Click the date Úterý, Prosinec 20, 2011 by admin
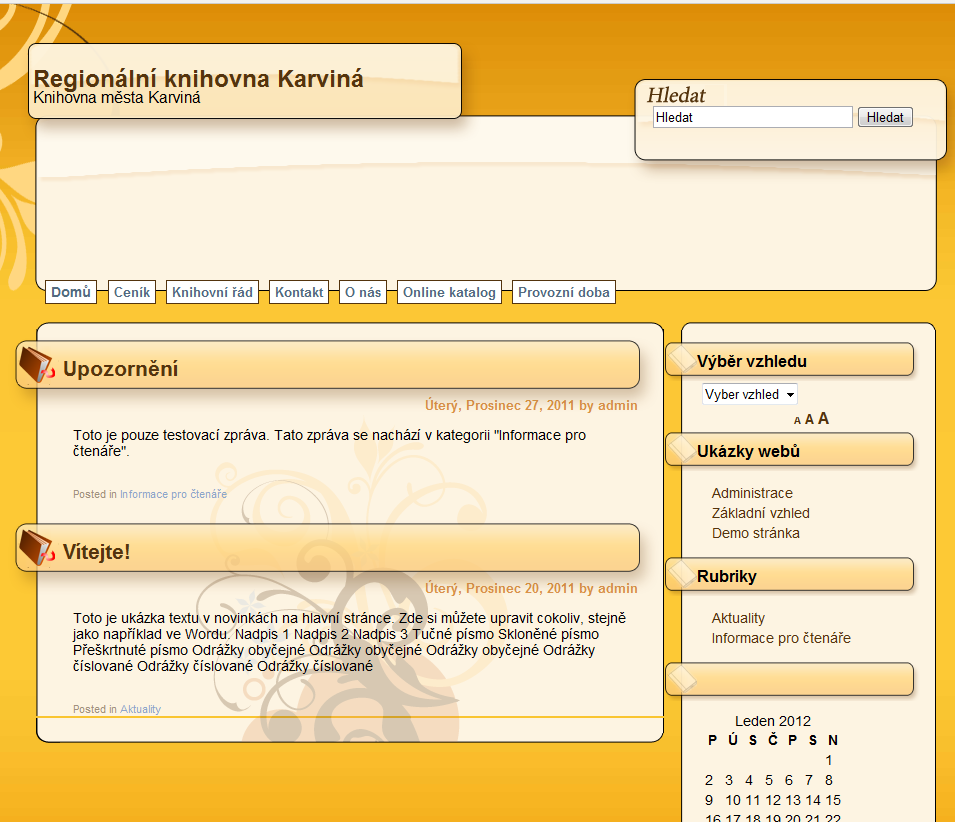The width and height of the screenshot is (955, 822). click(x=531, y=589)
